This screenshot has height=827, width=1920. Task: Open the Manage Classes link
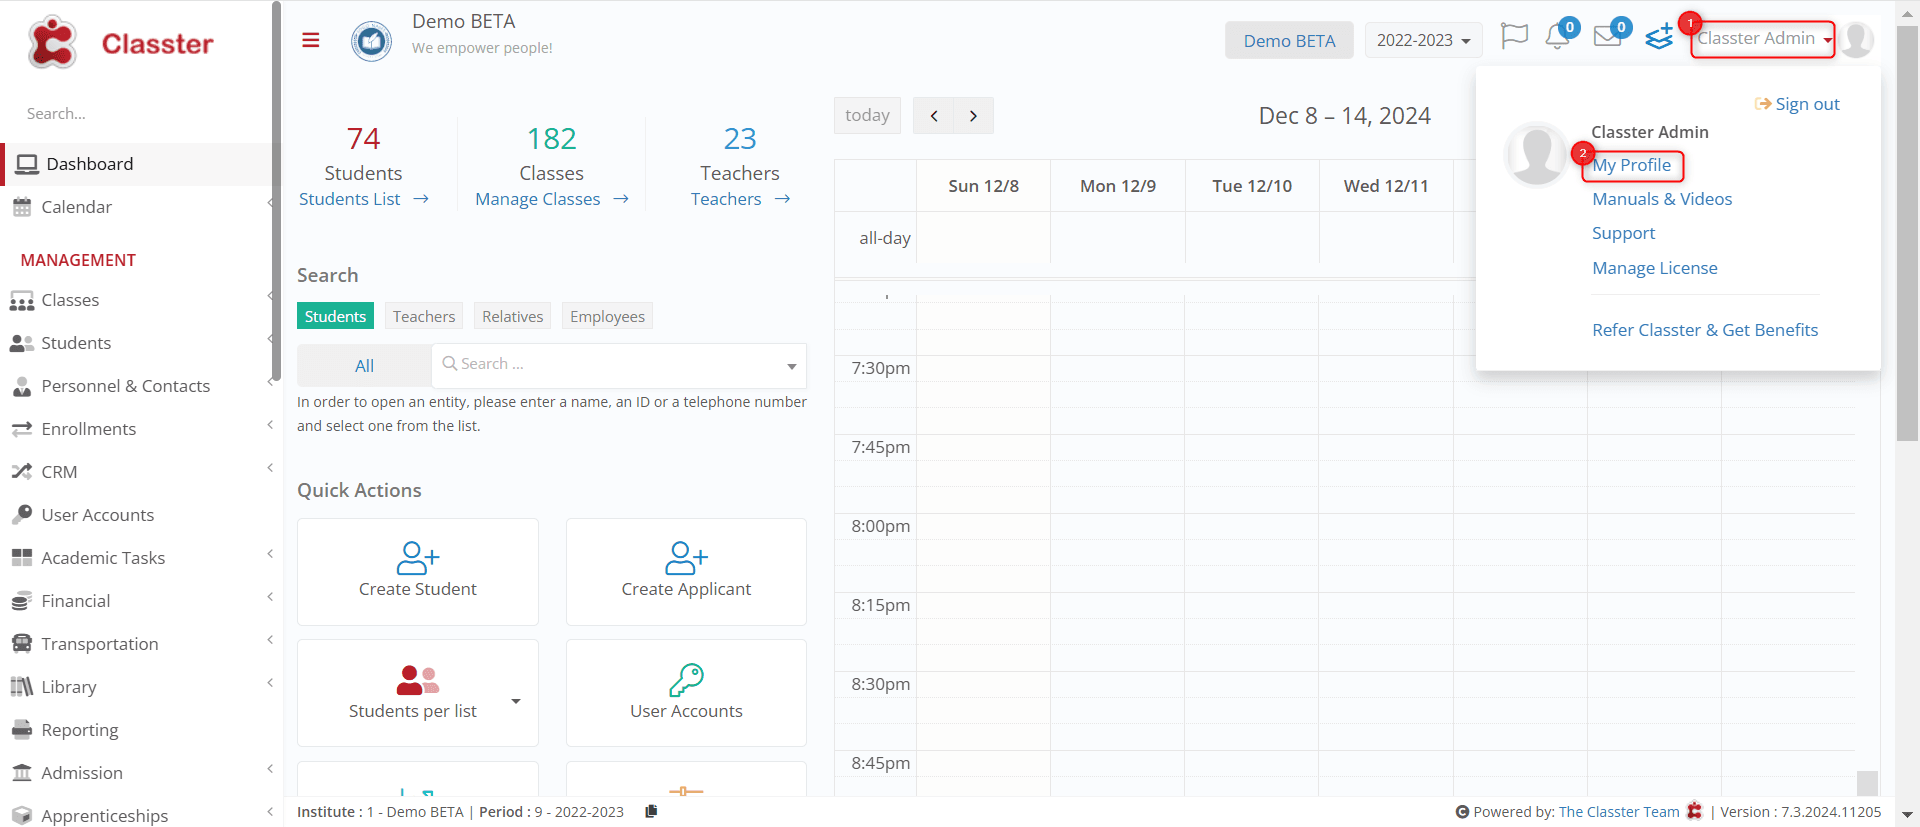click(552, 199)
